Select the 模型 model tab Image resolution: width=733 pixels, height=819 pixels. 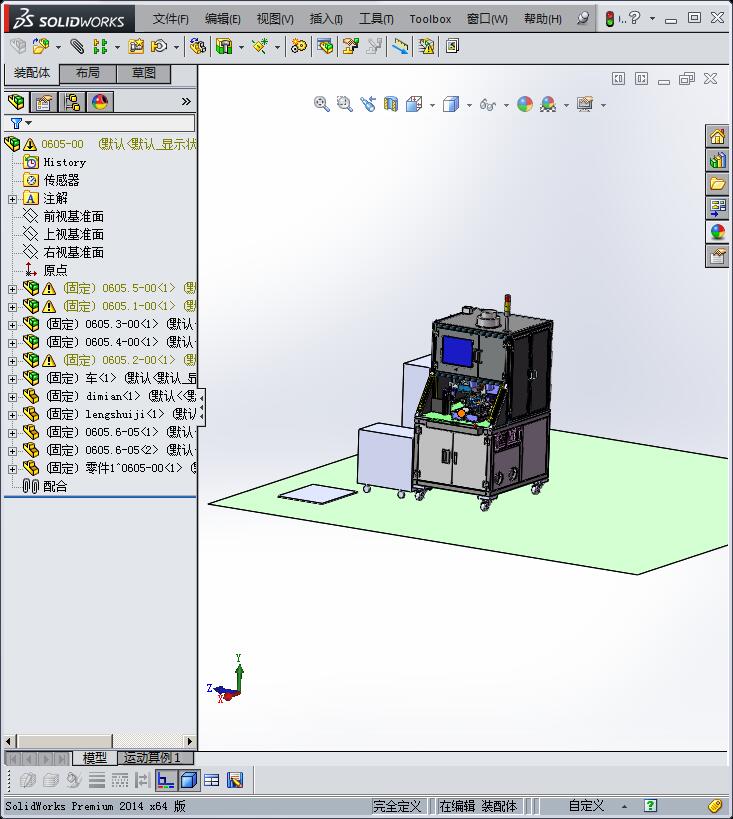[x=95, y=757]
